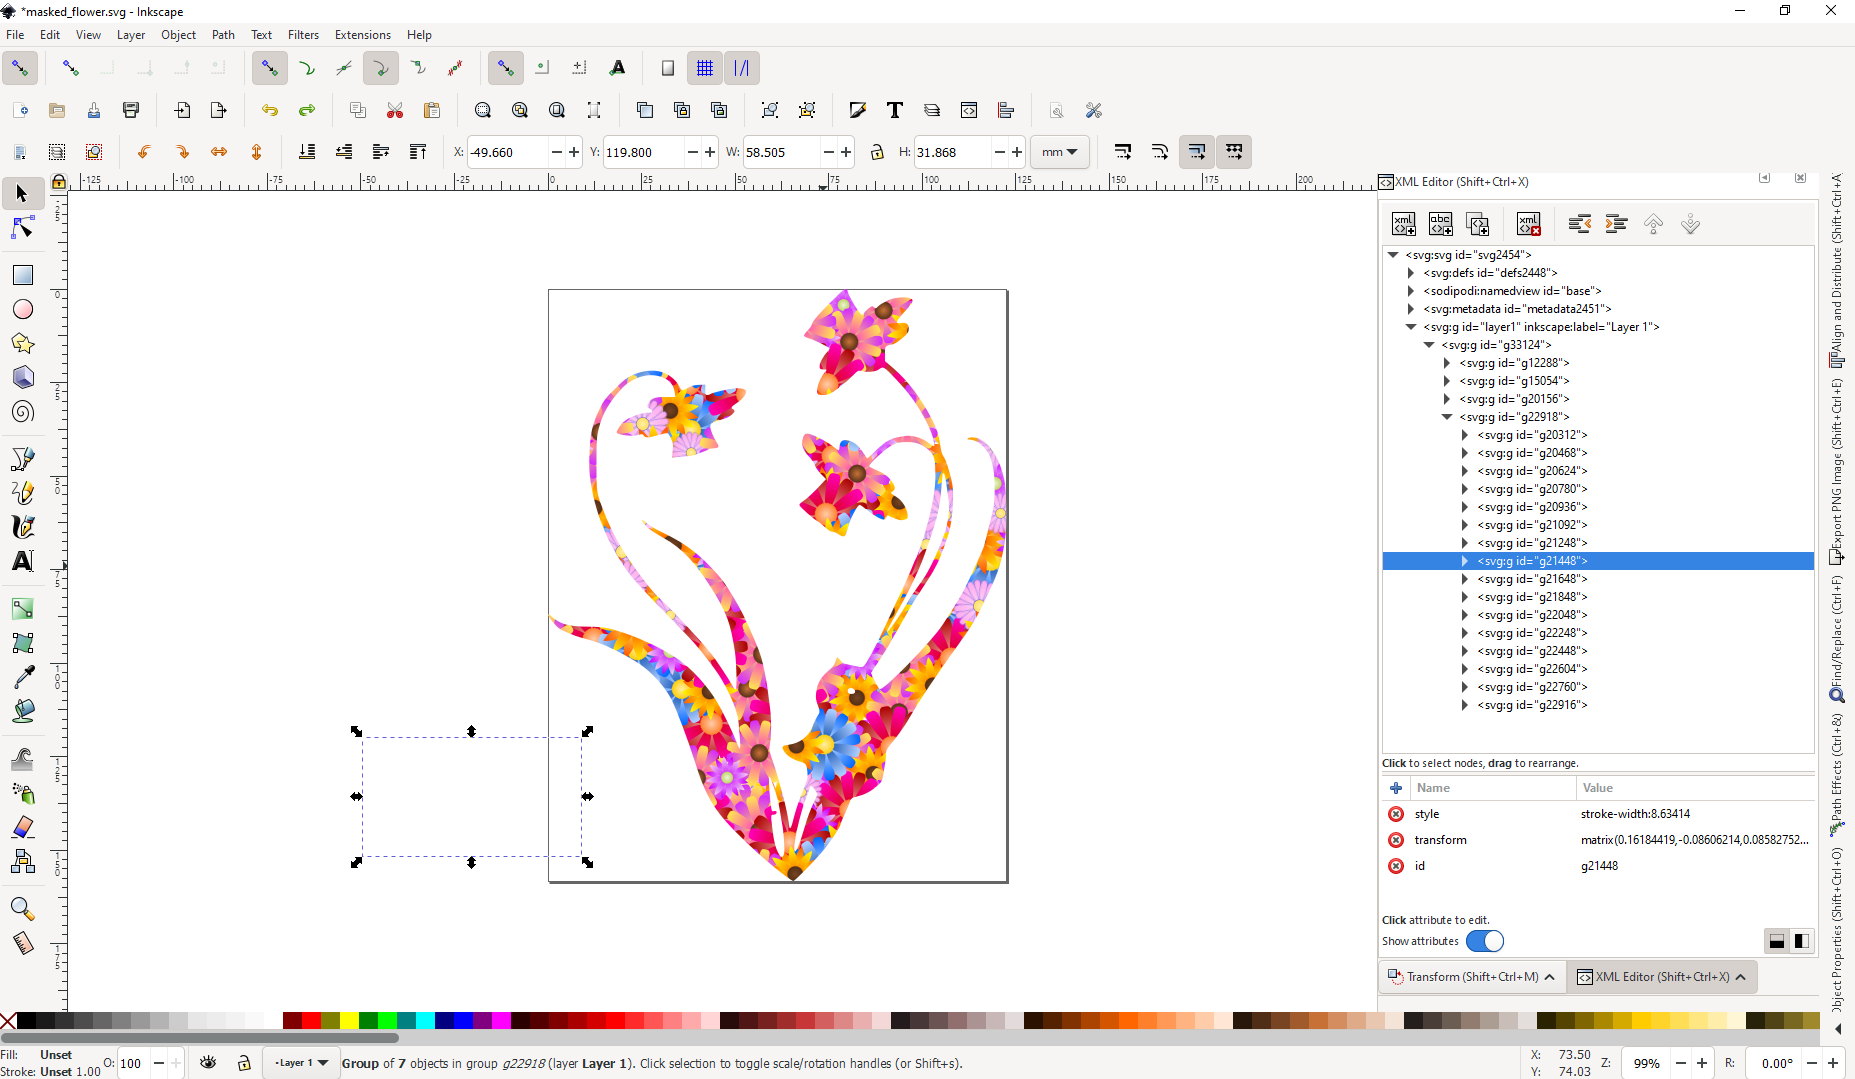Increase zoom with plus button

(1702, 1063)
